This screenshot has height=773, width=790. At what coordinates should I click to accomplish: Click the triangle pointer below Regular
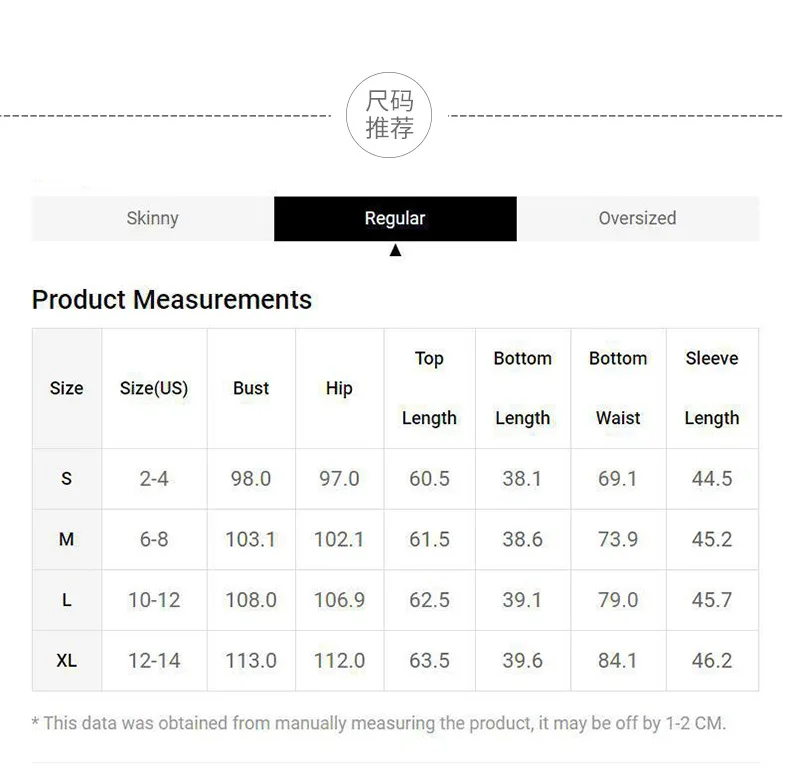pos(395,250)
